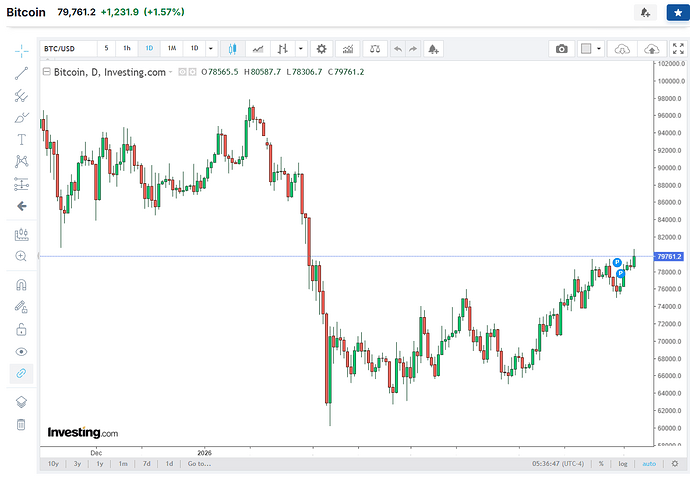Switch to the 1M interval

click(x=172, y=48)
